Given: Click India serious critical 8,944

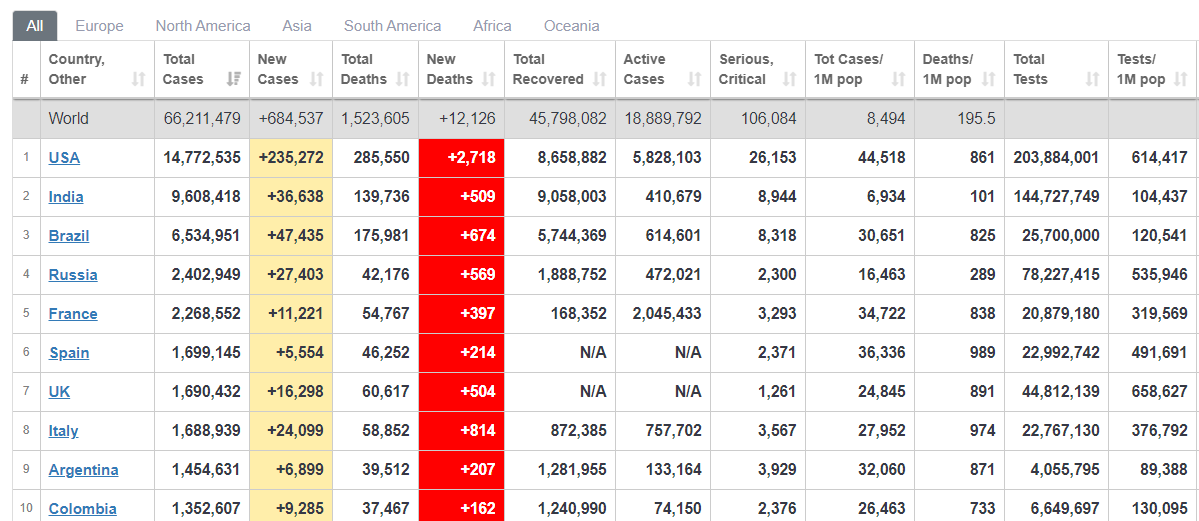Looking at the screenshot, I should pyautogui.click(x=776, y=197).
